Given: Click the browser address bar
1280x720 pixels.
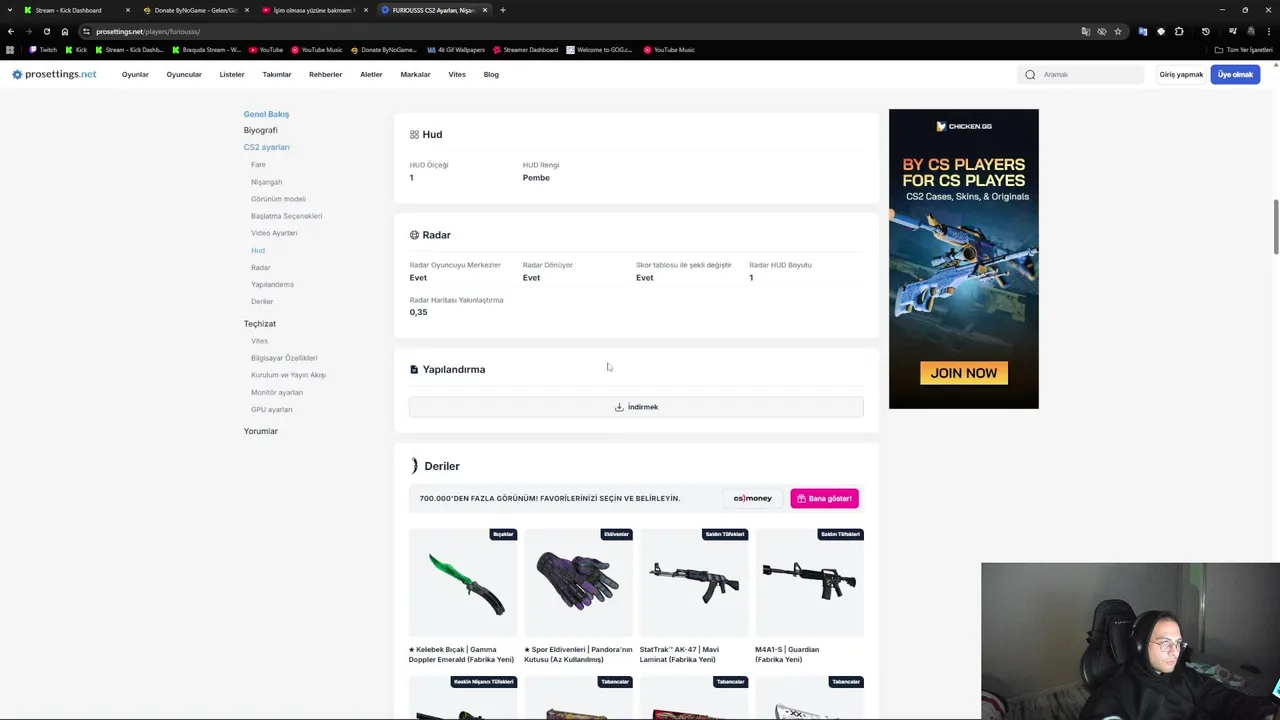Looking at the screenshot, I should pyautogui.click(x=580, y=31).
